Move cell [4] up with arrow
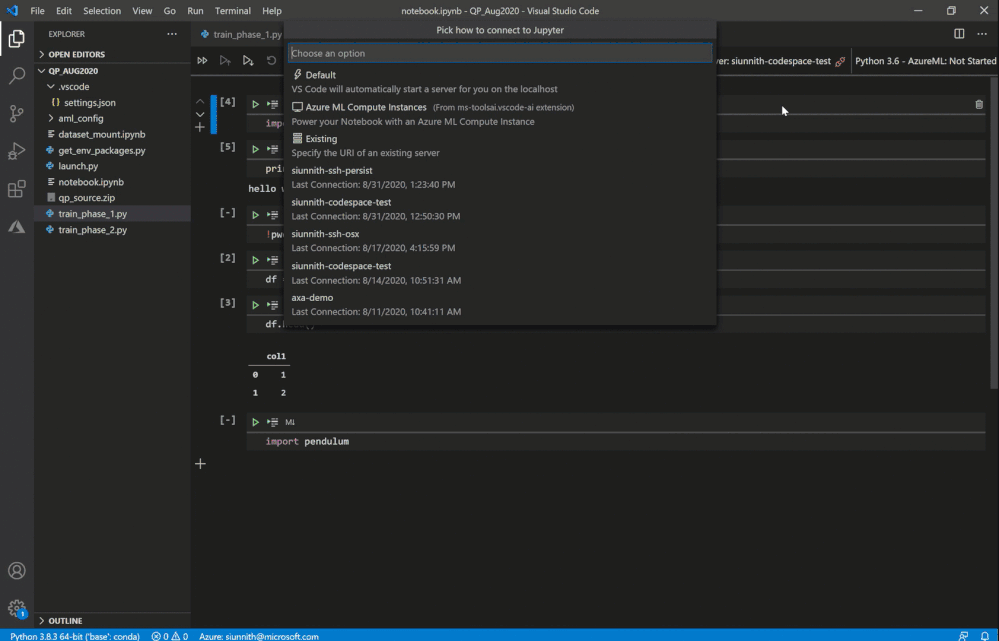 coord(200,101)
